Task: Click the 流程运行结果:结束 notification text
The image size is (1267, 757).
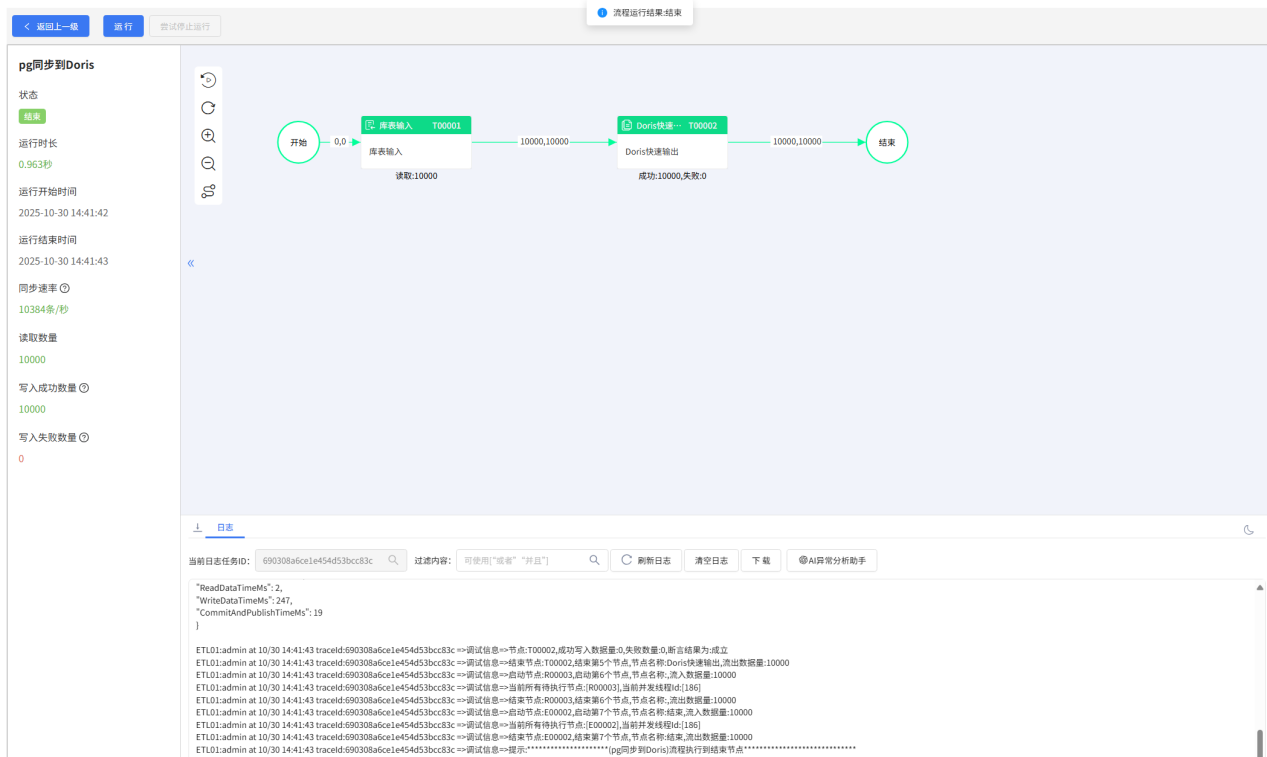Action: (x=647, y=13)
